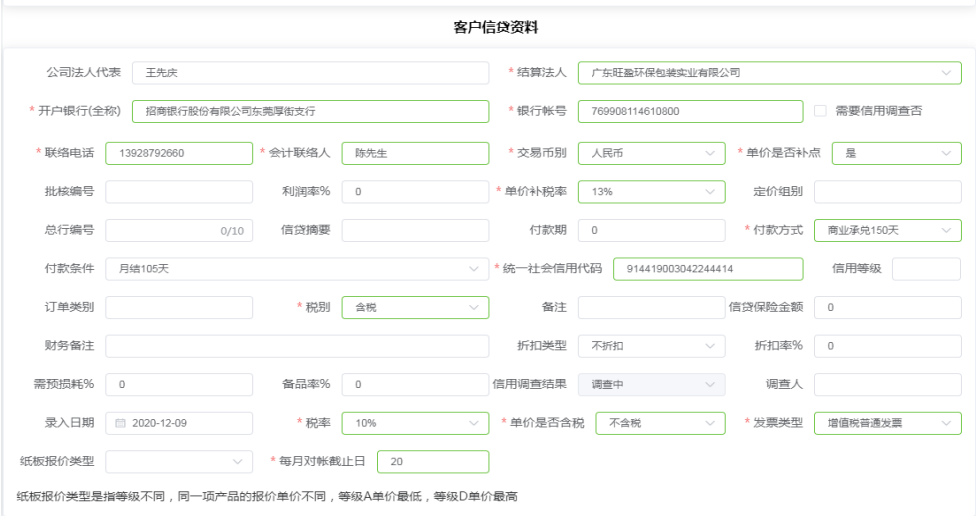Open the 单价是否含税 dropdown 不含税

pyautogui.click(x=660, y=423)
